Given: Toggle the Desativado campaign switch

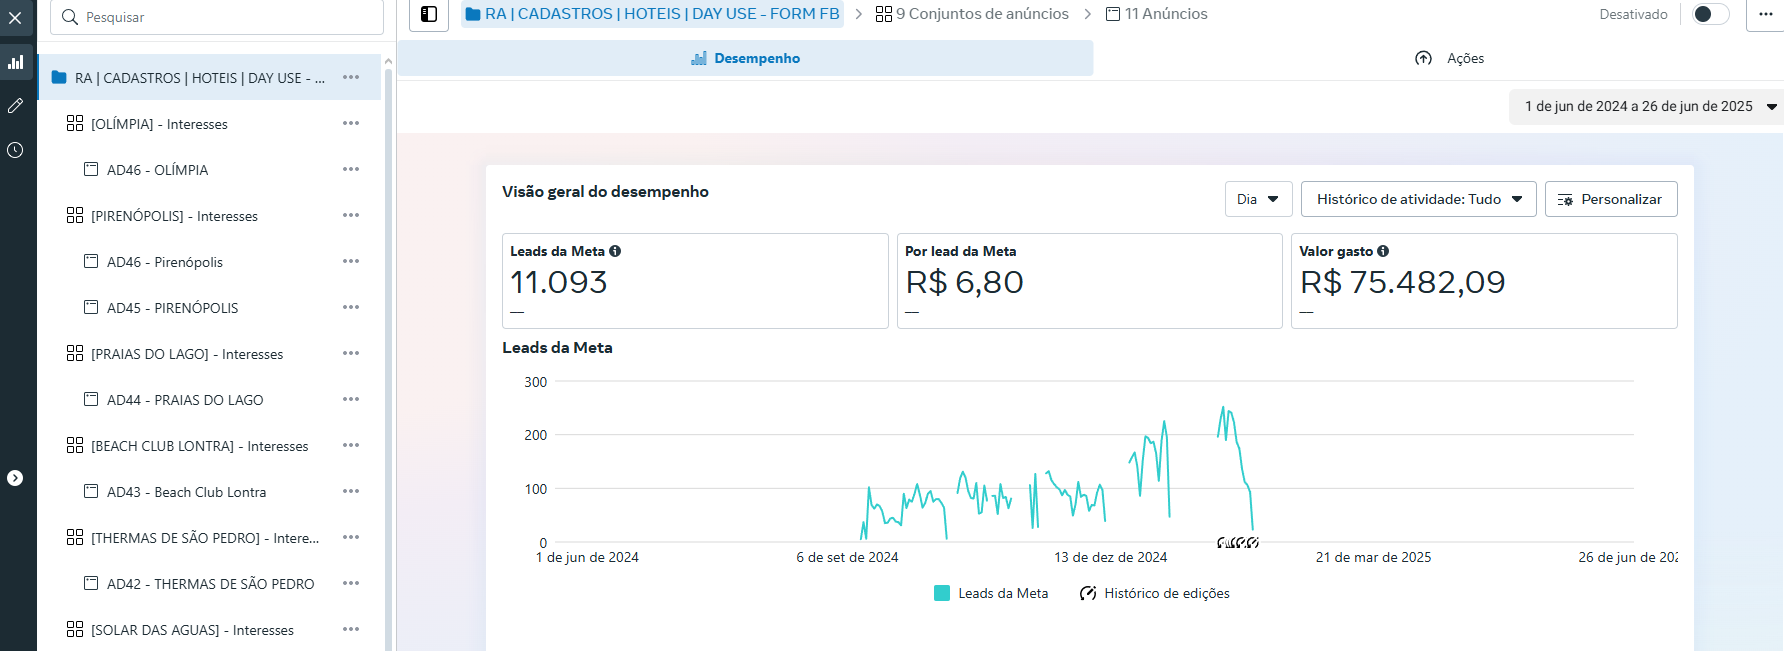Looking at the screenshot, I should click(1709, 14).
